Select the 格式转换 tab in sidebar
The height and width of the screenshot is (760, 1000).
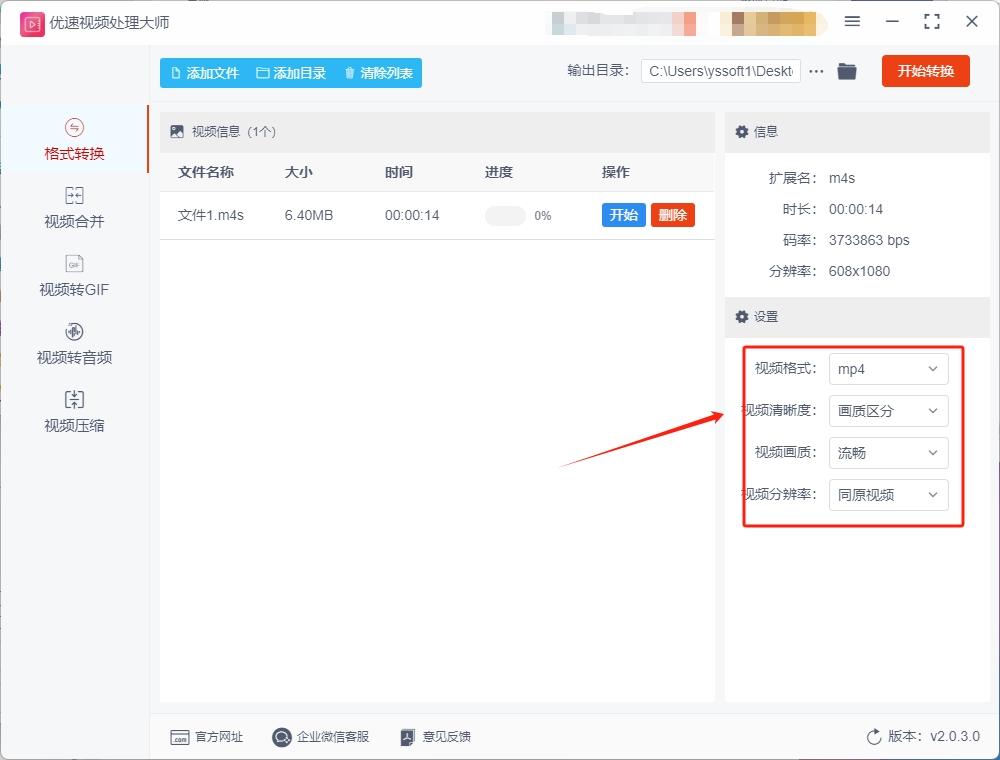click(73, 140)
